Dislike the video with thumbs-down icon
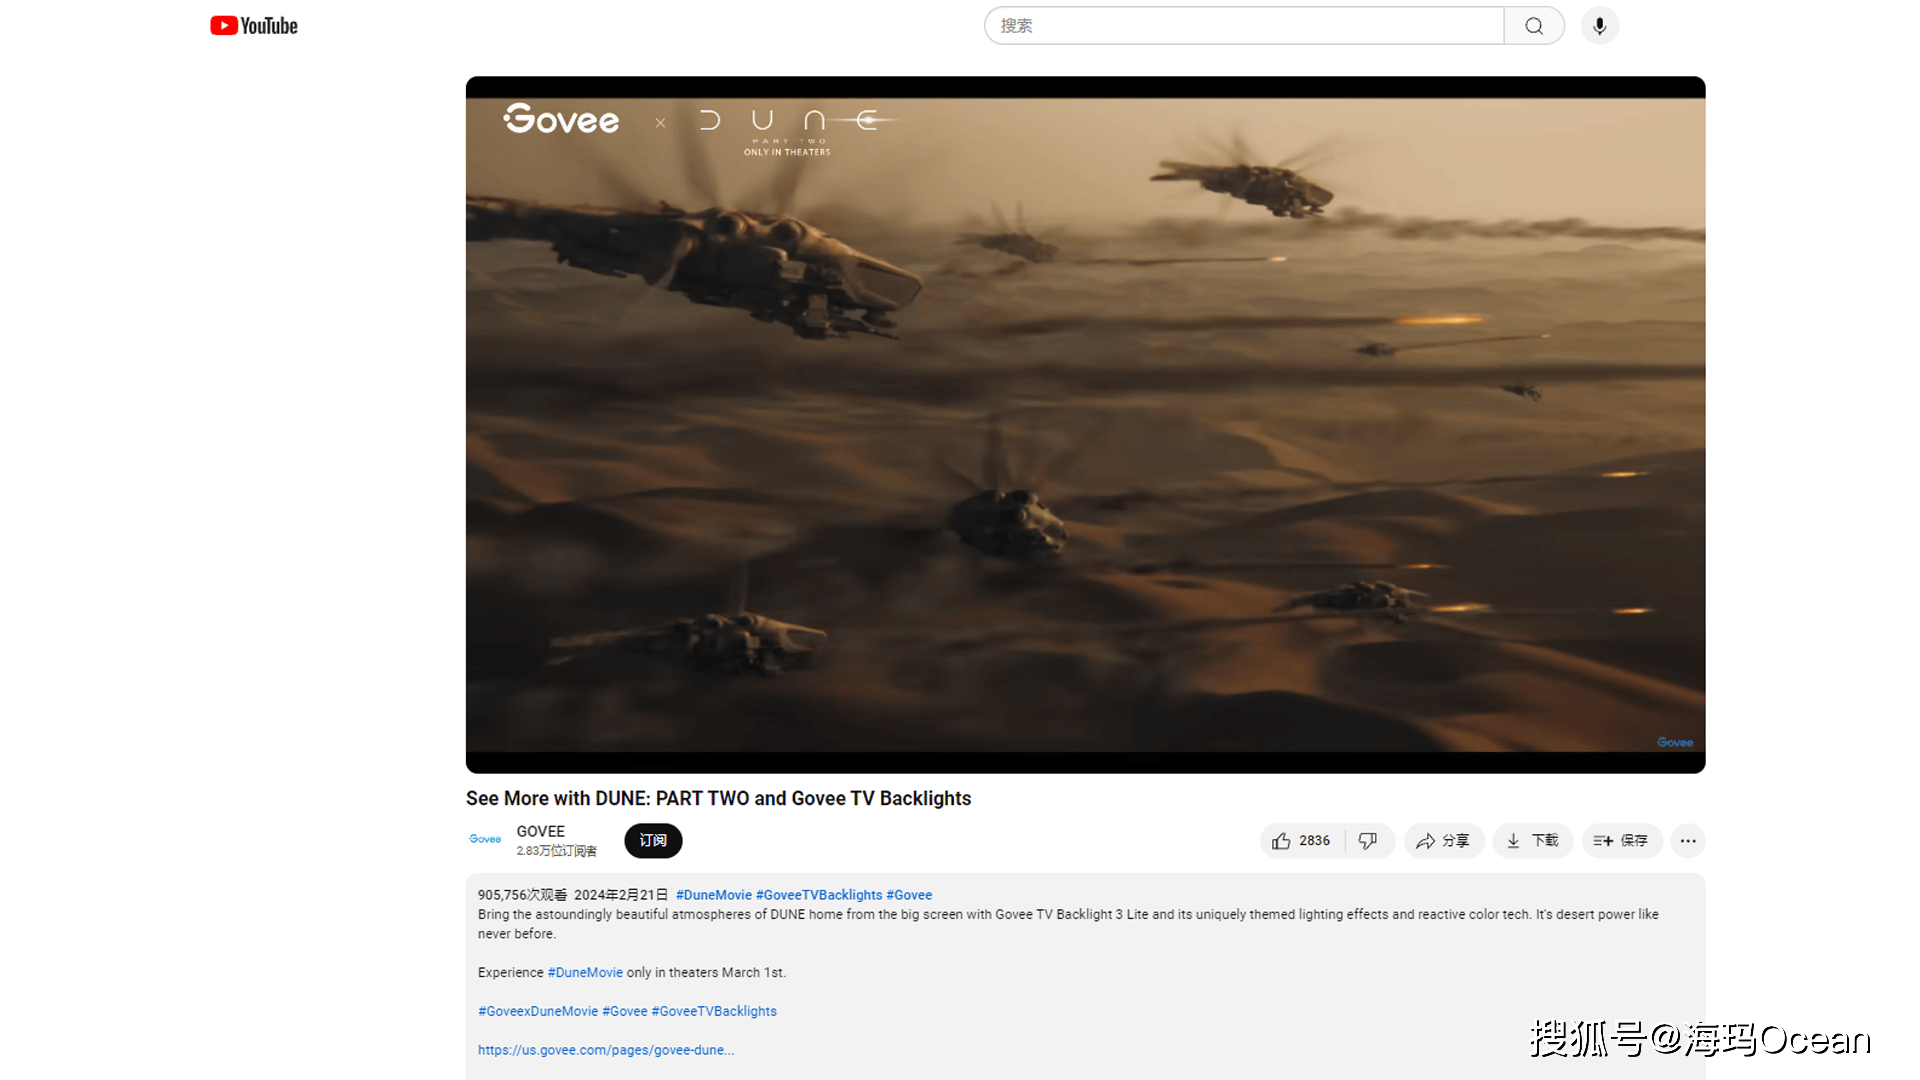 tap(1368, 841)
